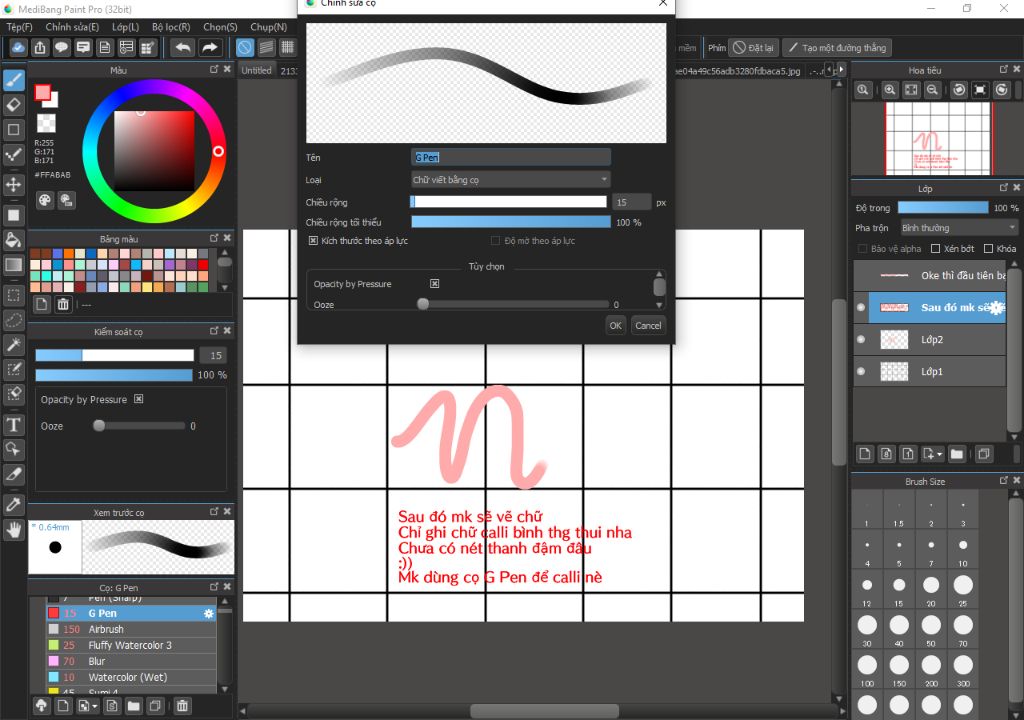This screenshot has height=720, width=1024.
Task: Click the Undo arrow in toolbar
Action: (184, 48)
